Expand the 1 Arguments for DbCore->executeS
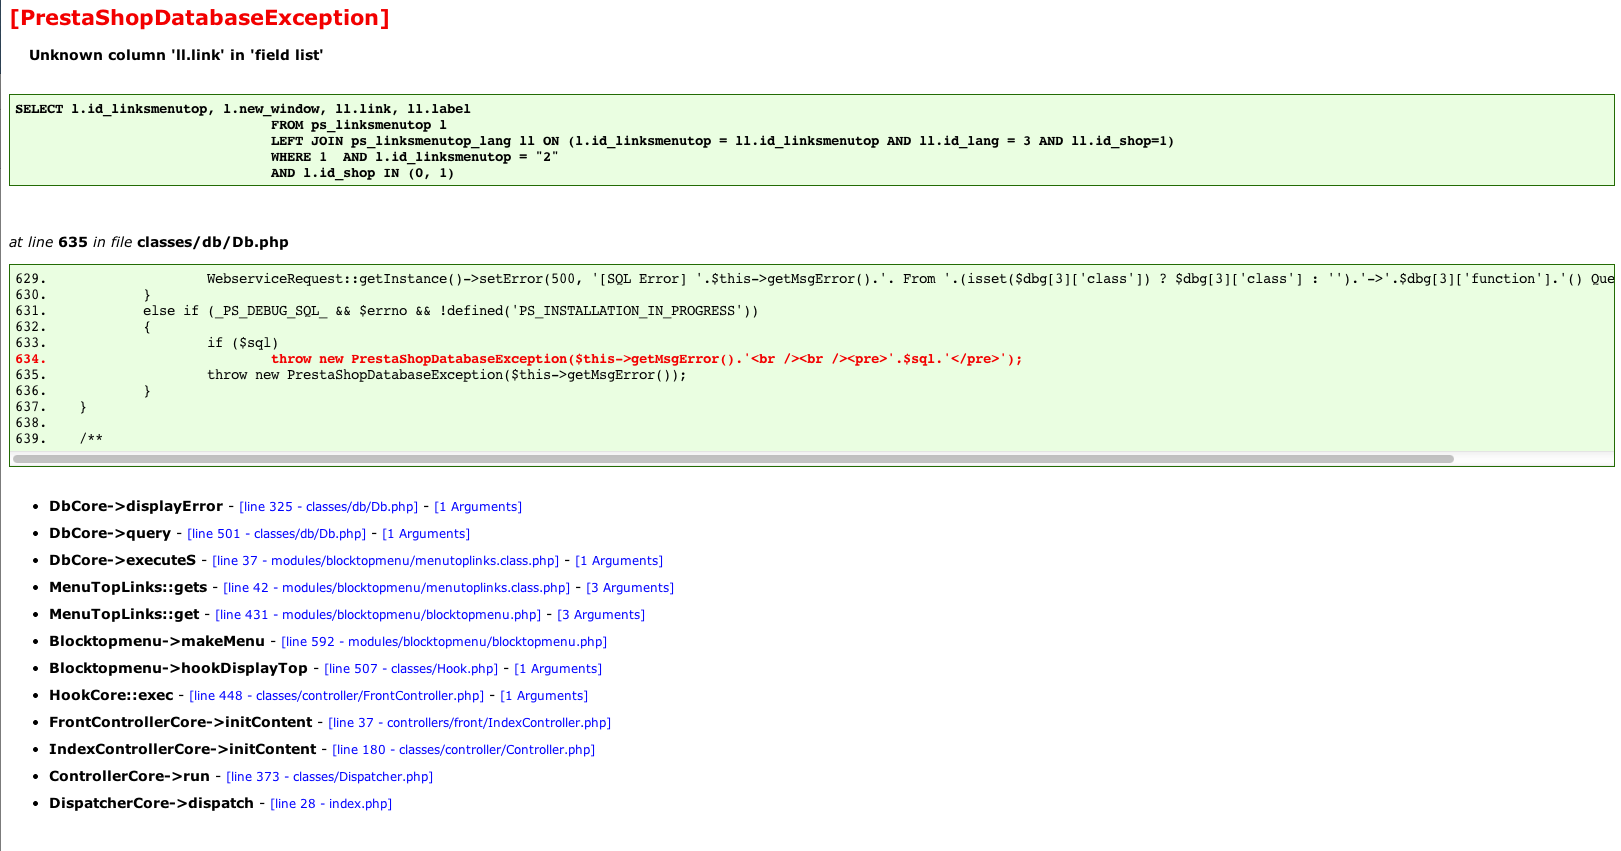The image size is (1621, 851). (x=619, y=561)
